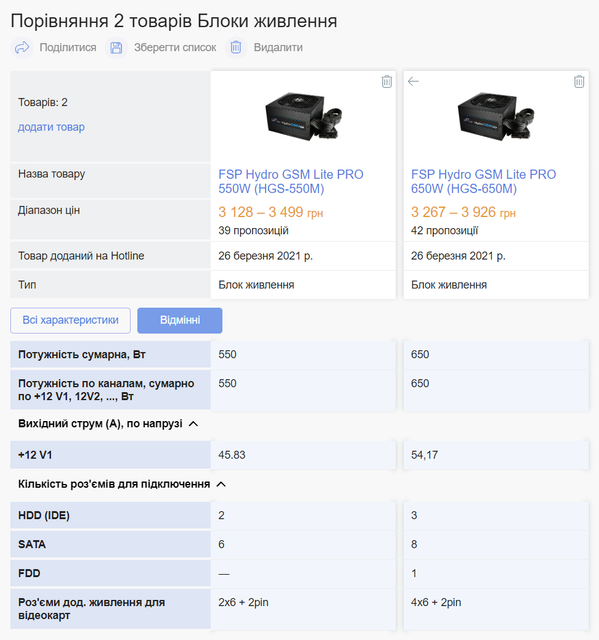Click the 550W power supply thumbnail
This screenshot has height=640, width=599.
tap(304, 117)
